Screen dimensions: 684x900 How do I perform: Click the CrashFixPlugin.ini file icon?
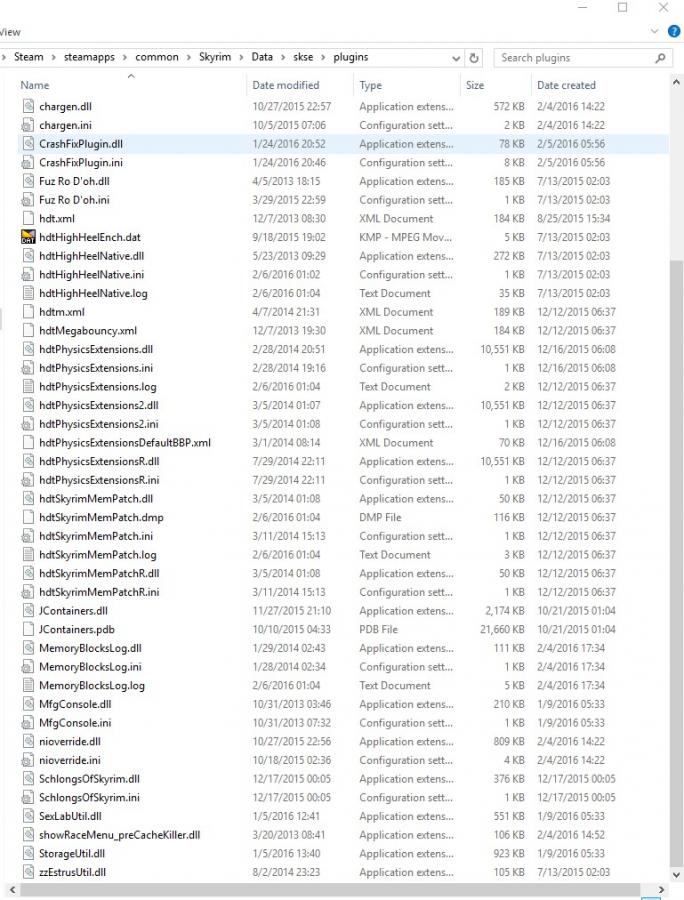[28, 162]
